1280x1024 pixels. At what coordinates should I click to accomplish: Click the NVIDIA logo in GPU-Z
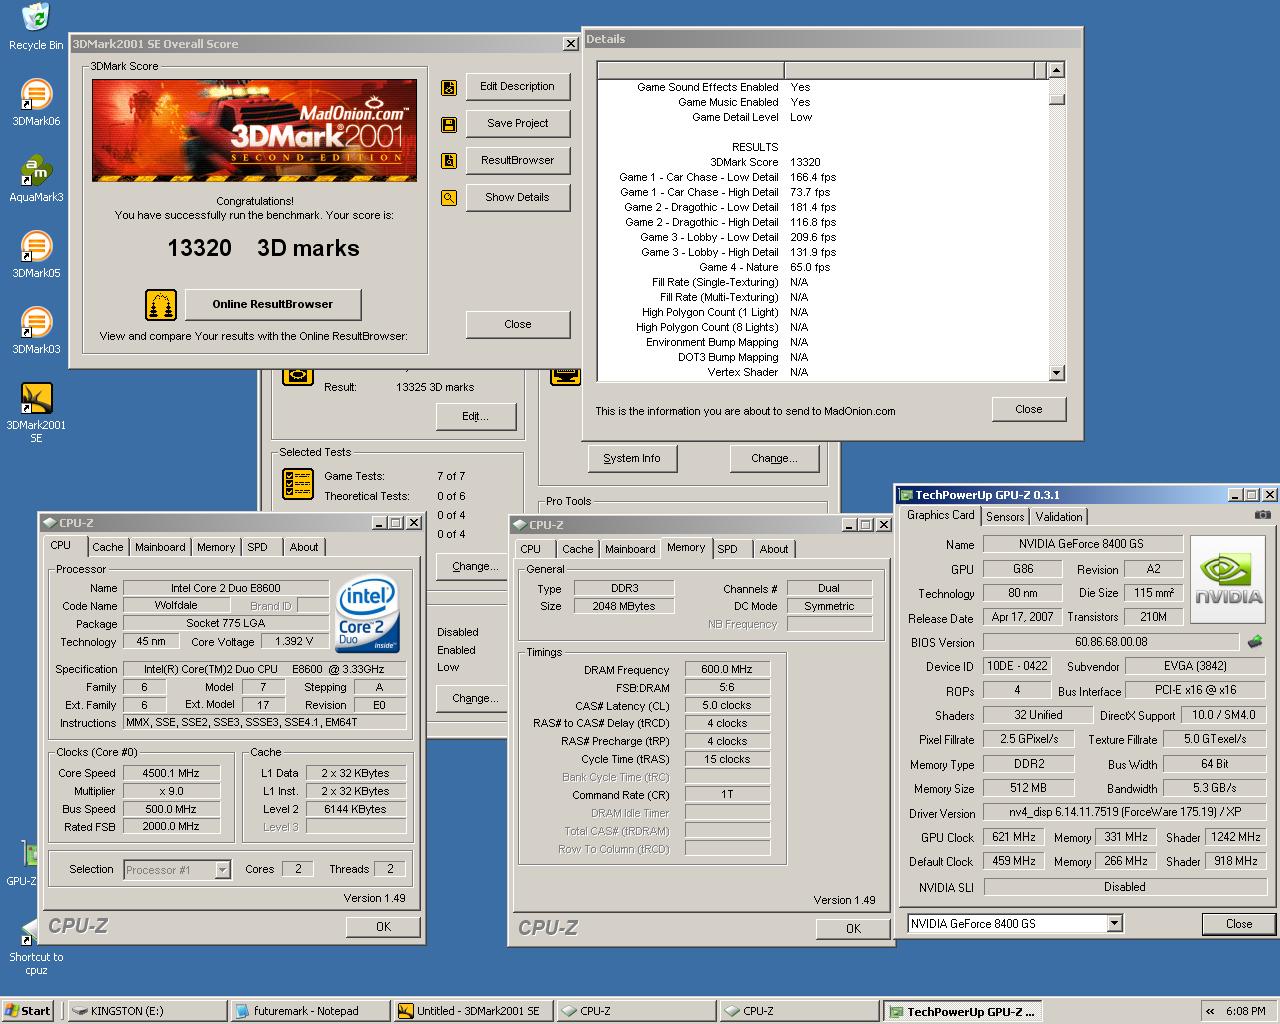(1228, 580)
